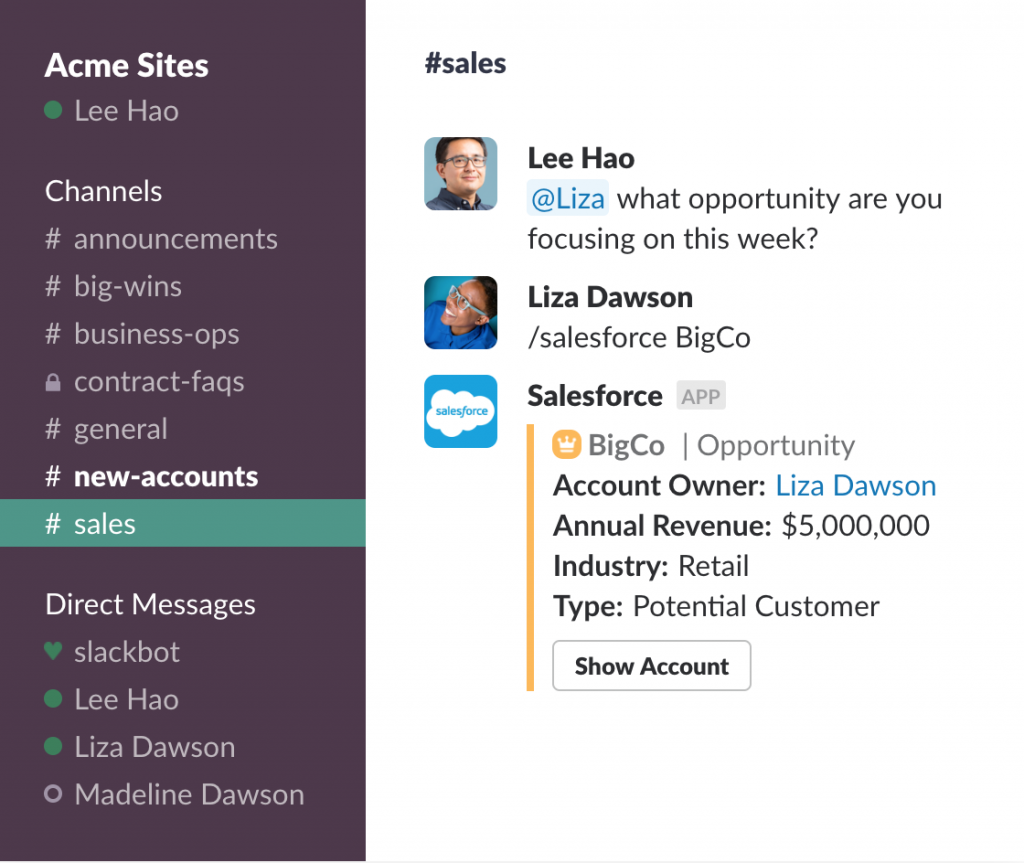Open the Liza Dawson account owner link
This screenshot has width=1024, height=863.
(x=856, y=486)
